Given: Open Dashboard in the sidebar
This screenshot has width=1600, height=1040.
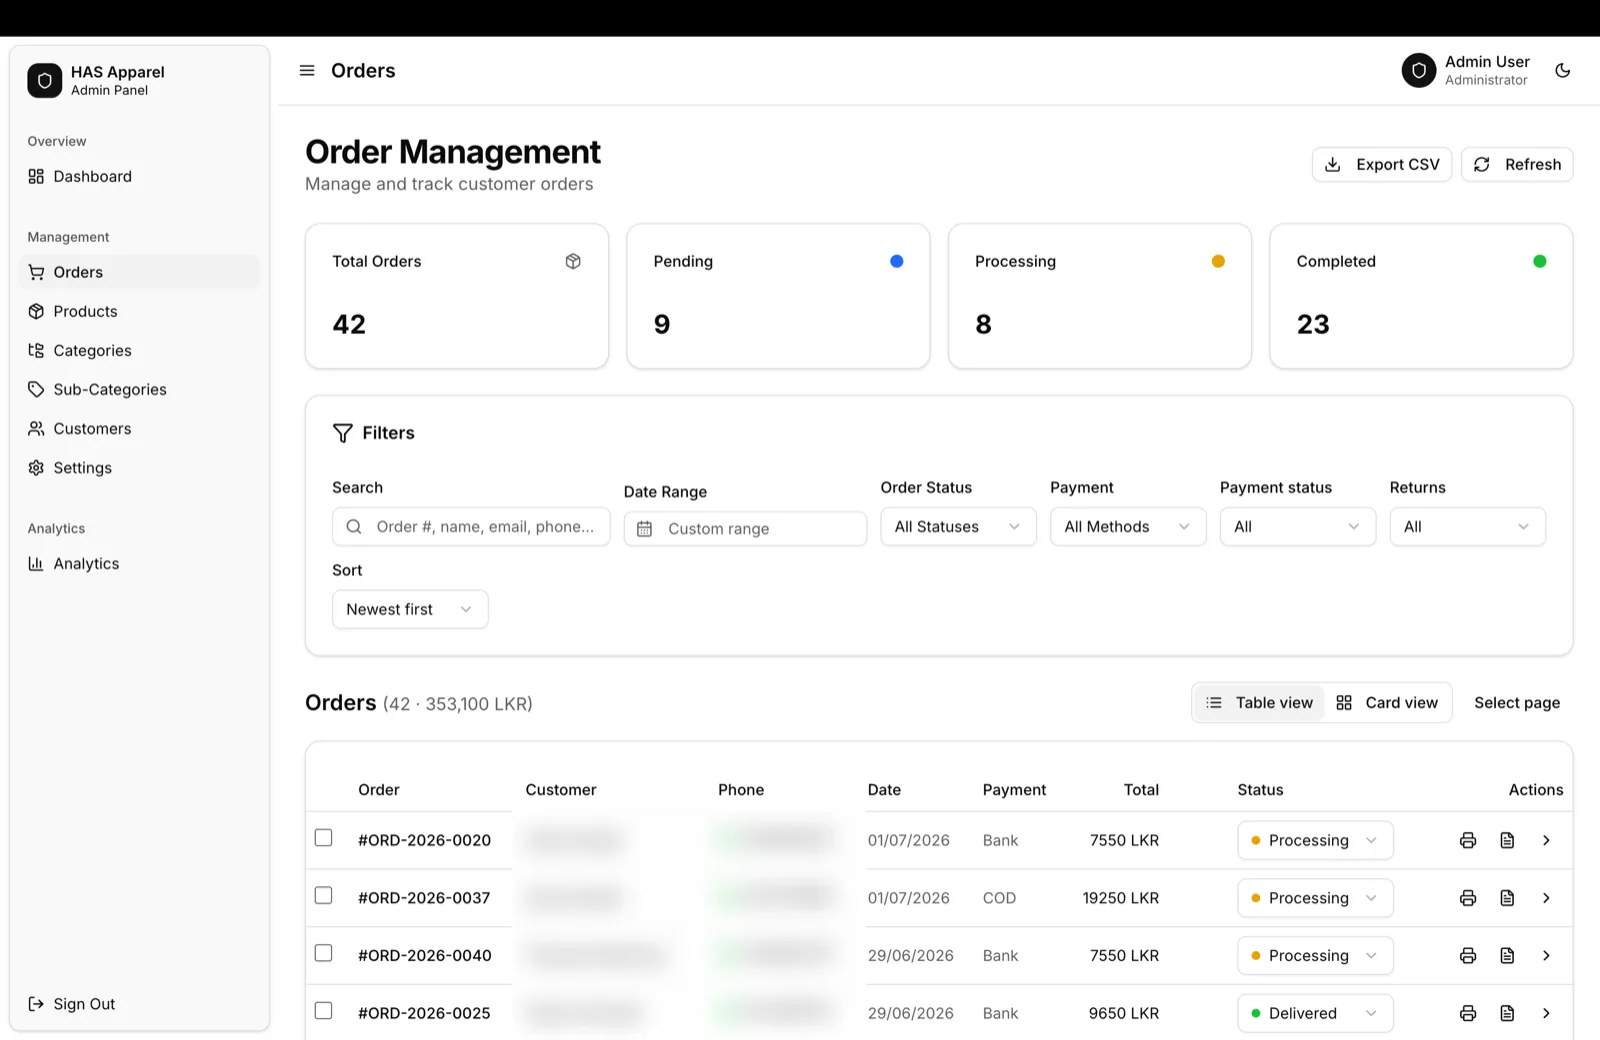Looking at the screenshot, I should click(x=139, y=177).
